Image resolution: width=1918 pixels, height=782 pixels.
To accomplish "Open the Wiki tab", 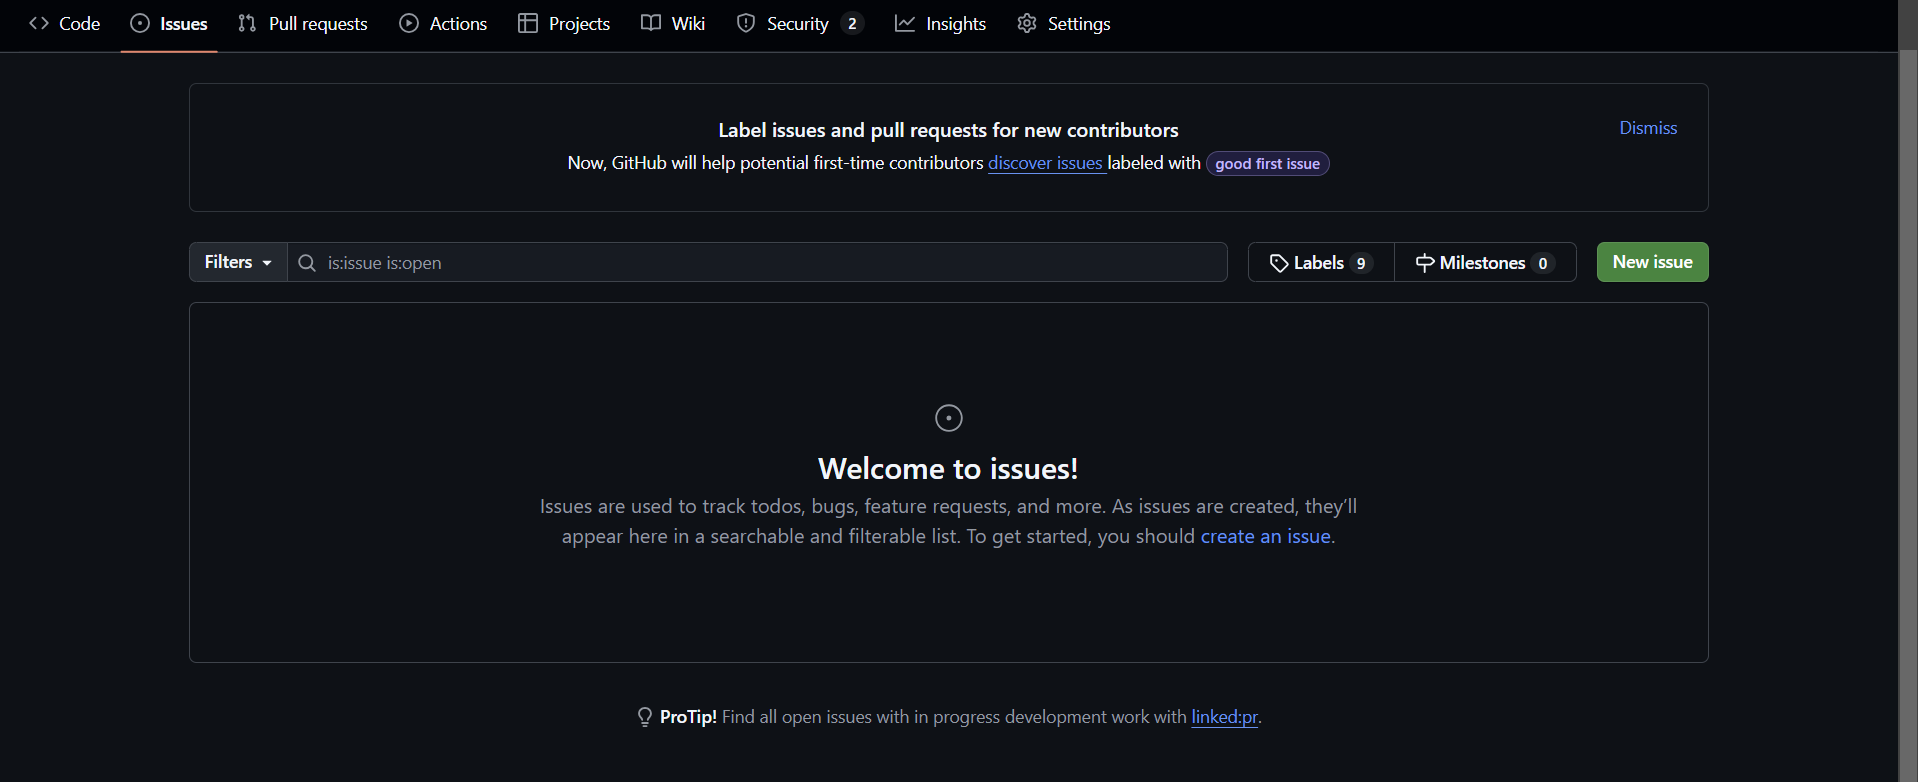I will click(673, 23).
